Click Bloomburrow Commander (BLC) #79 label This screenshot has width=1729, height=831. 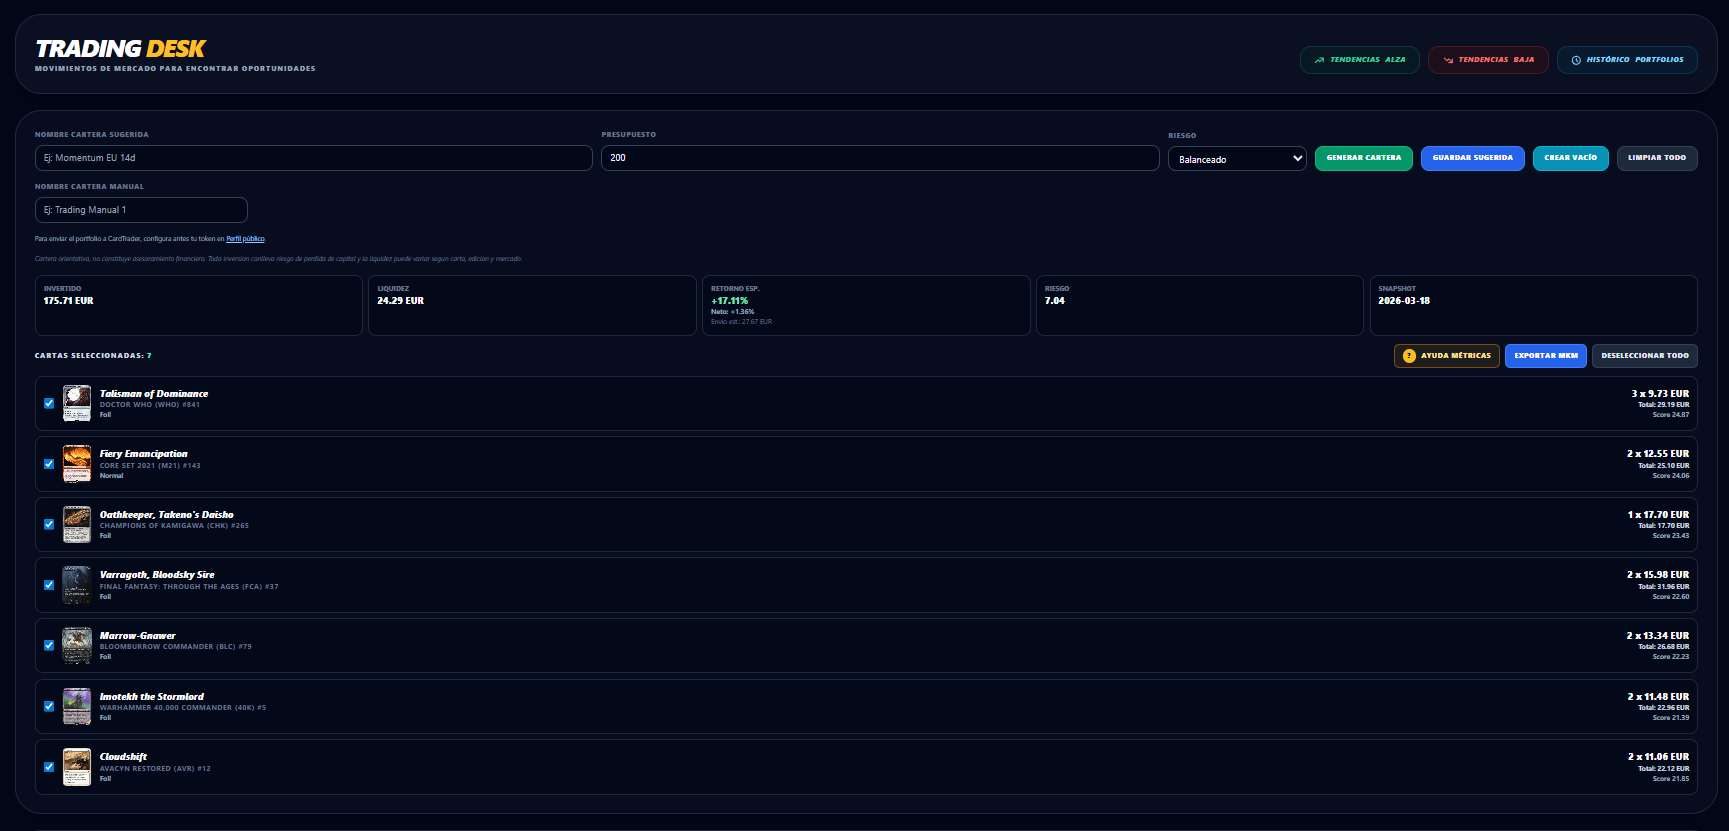pos(176,647)
